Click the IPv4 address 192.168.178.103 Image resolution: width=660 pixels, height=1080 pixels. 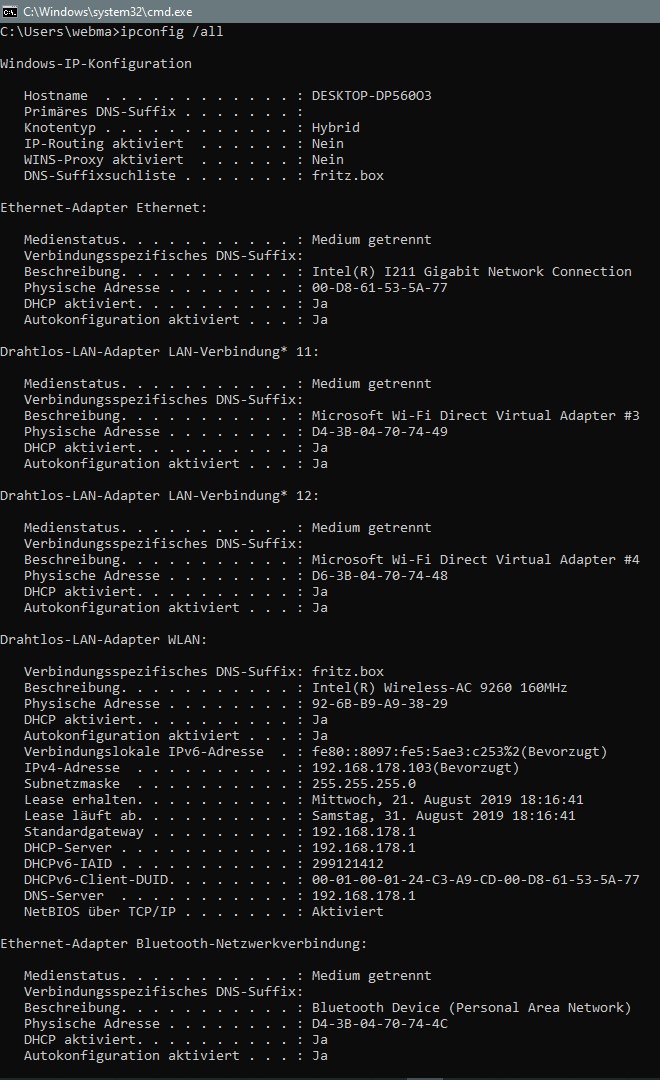[x=371, y=768]
